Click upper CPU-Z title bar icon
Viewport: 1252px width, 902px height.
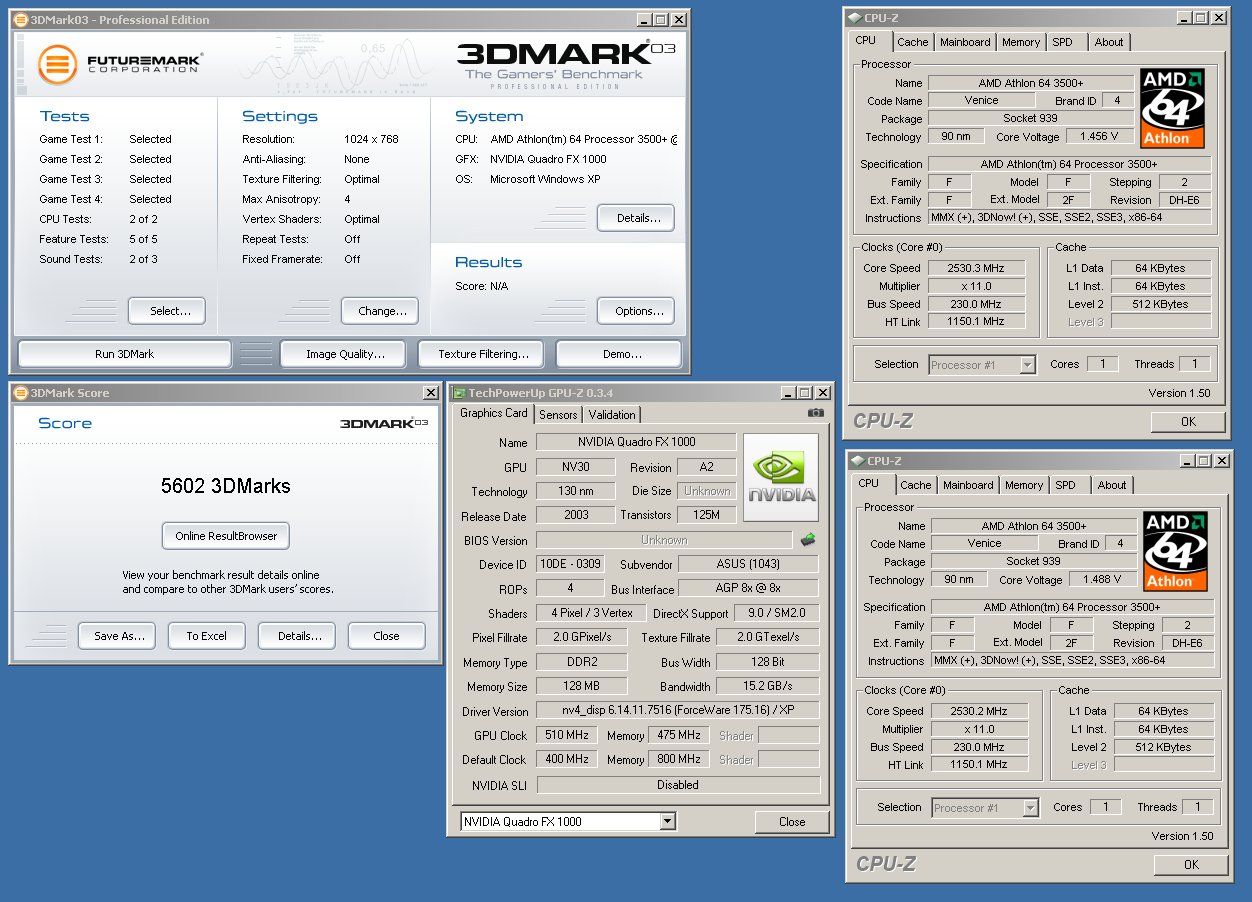(x=854, y=17)
